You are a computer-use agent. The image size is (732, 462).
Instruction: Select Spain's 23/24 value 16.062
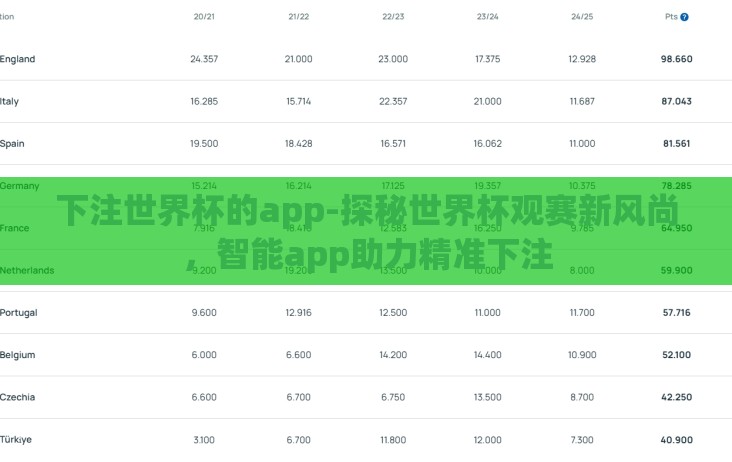(x=487, y=144)
